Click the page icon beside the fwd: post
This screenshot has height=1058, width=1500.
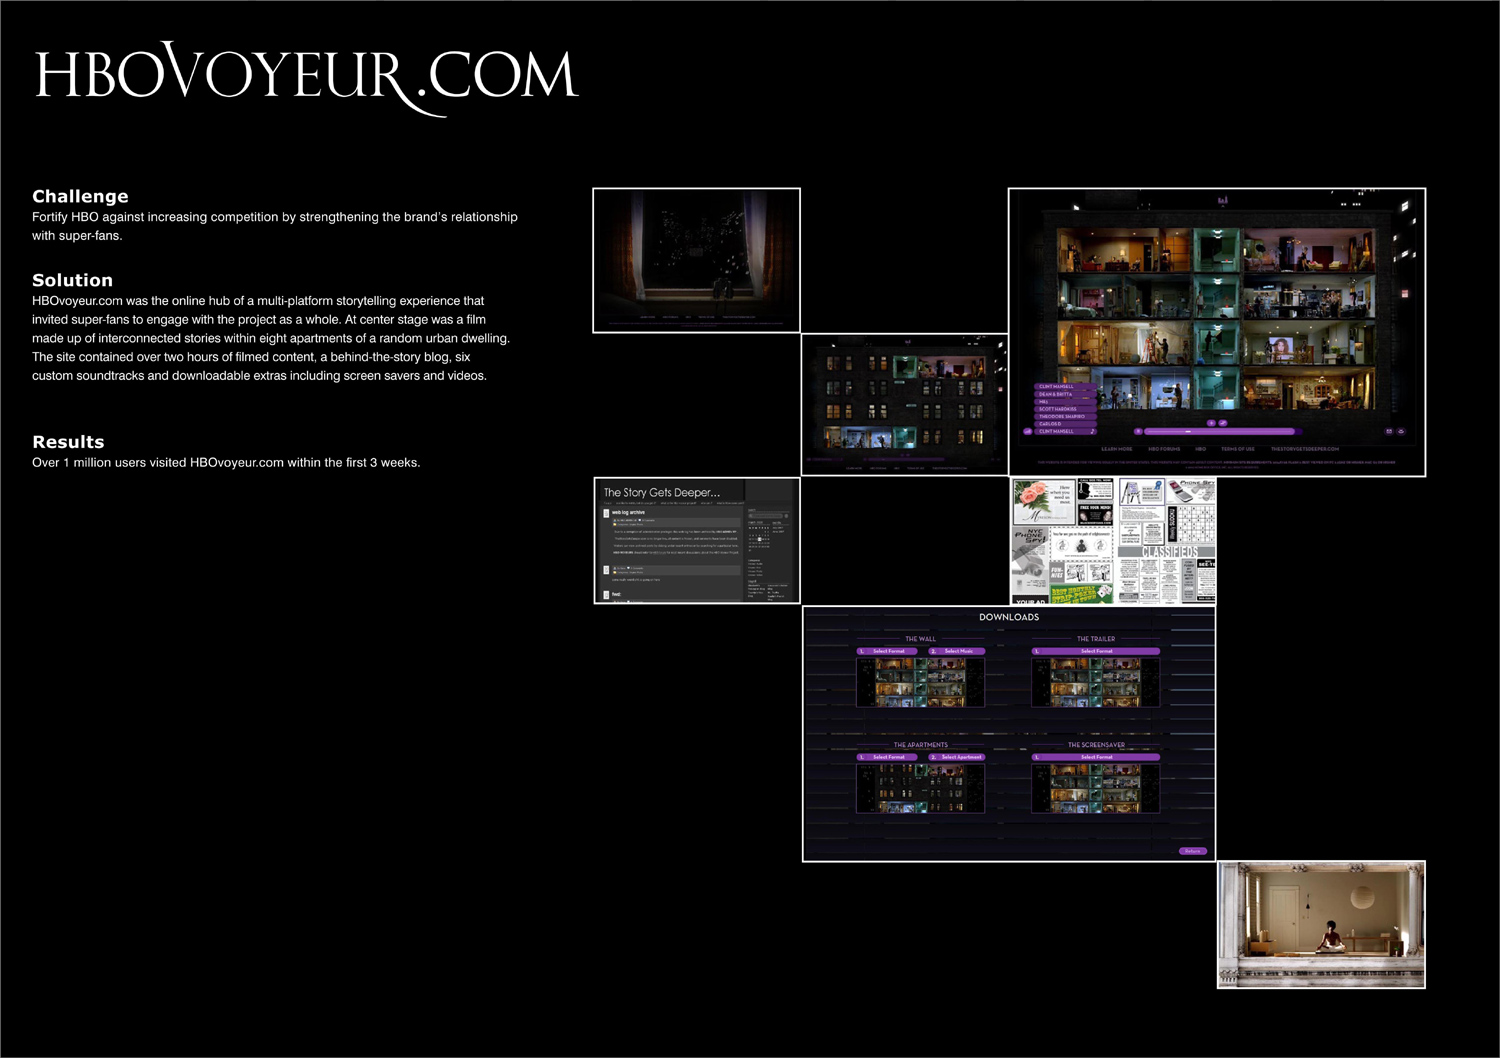coord(606,594)
